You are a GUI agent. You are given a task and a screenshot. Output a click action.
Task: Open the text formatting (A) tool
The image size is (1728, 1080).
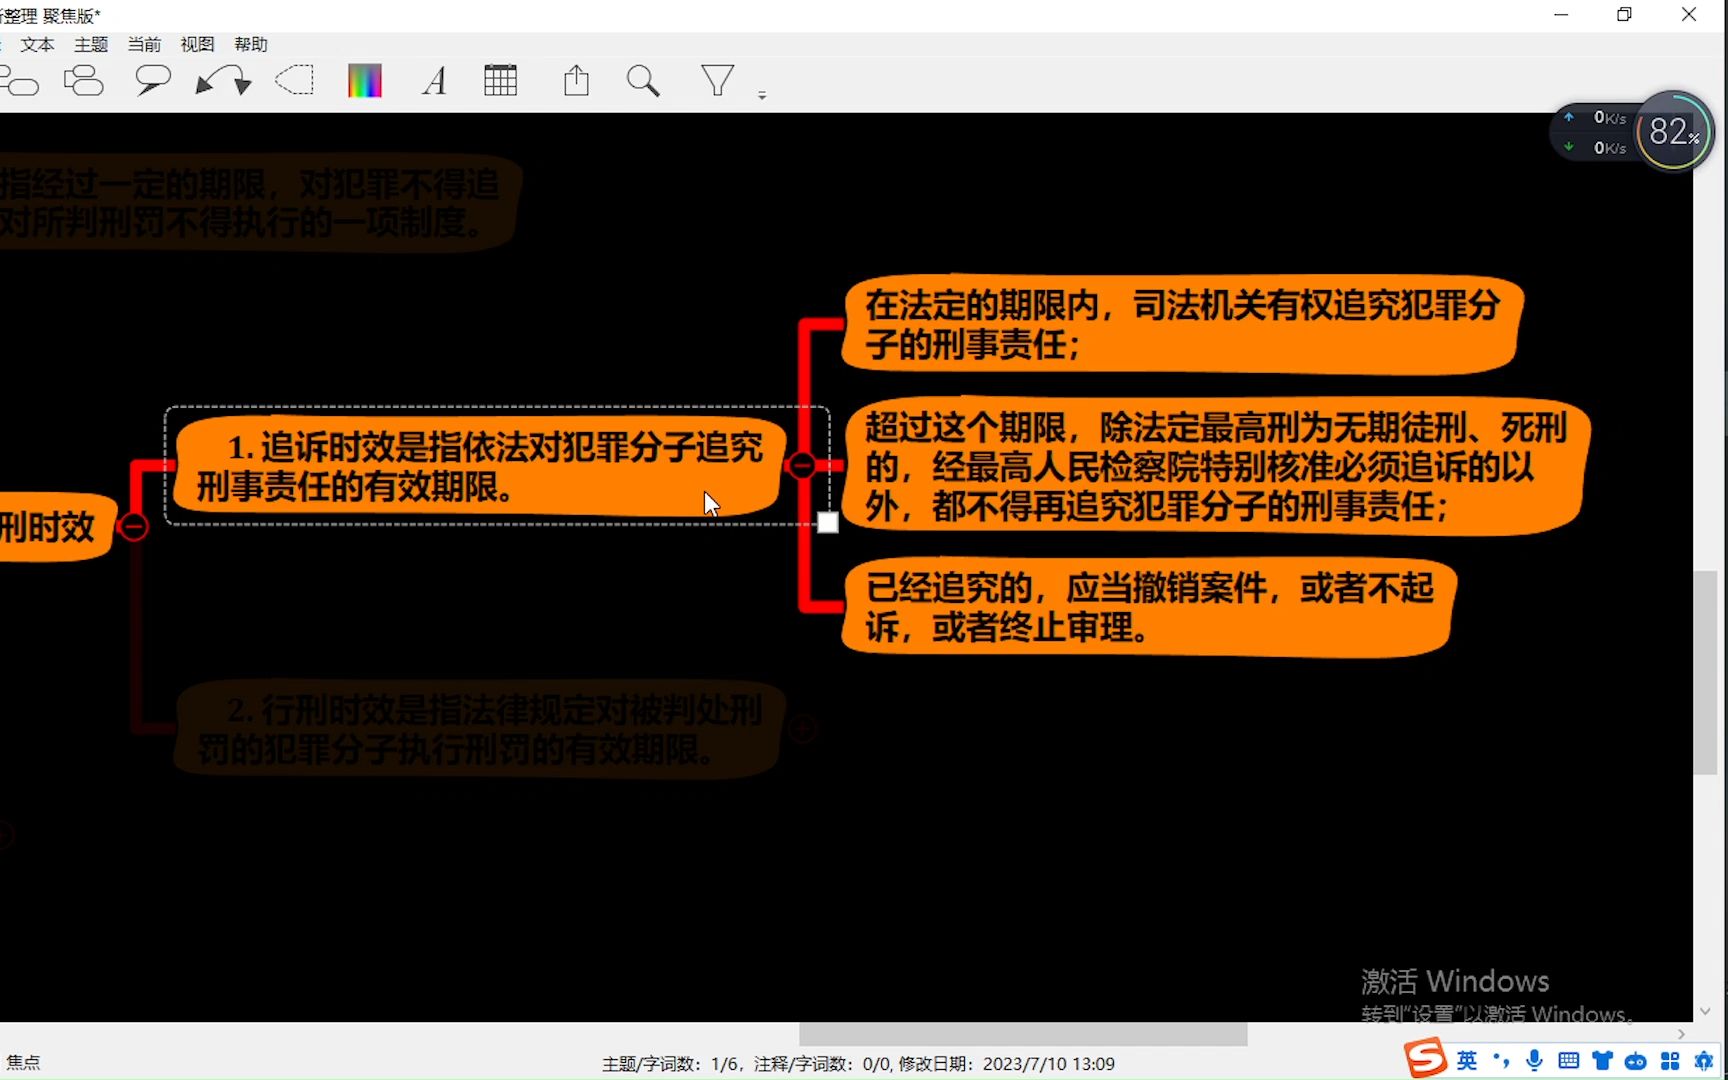tap(434, 80)
